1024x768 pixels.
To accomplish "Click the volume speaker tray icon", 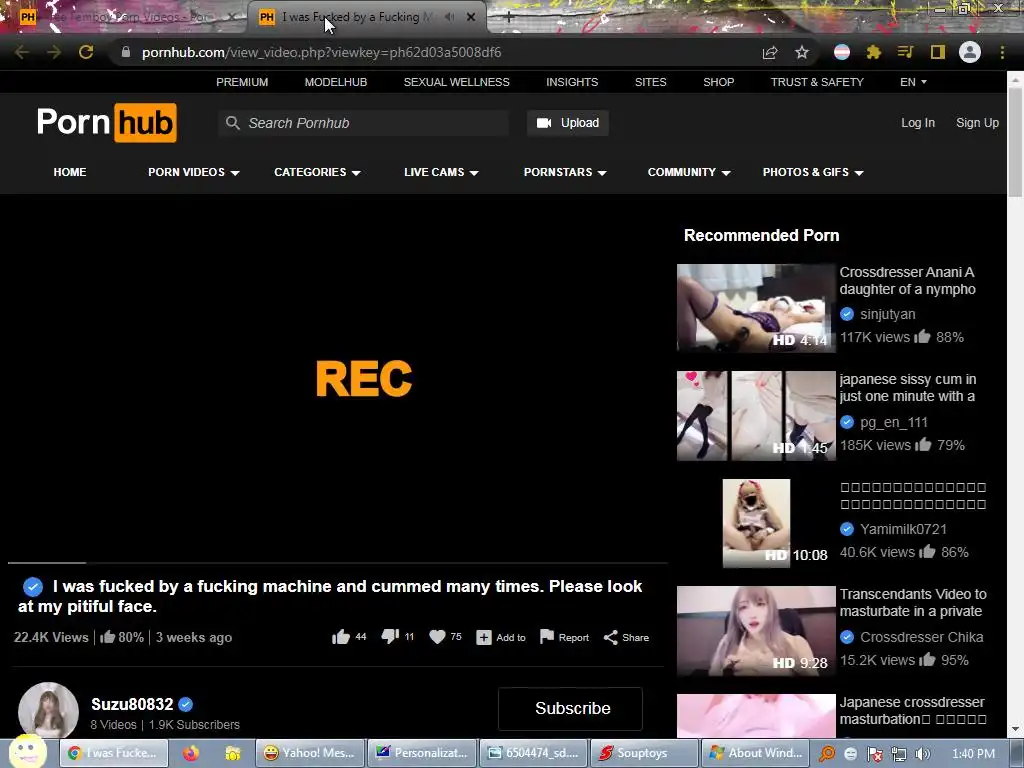I will [922, 754].
